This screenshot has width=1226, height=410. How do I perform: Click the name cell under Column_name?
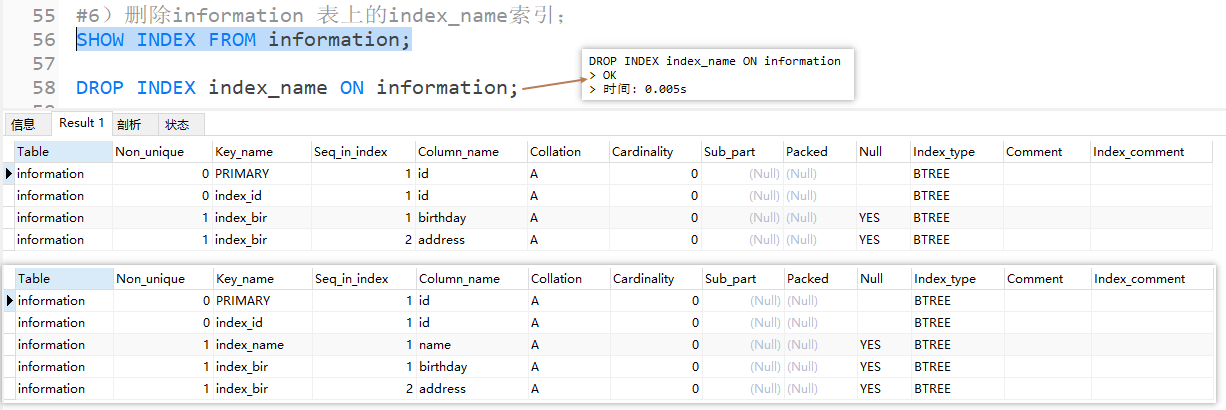tap(435, 345)
